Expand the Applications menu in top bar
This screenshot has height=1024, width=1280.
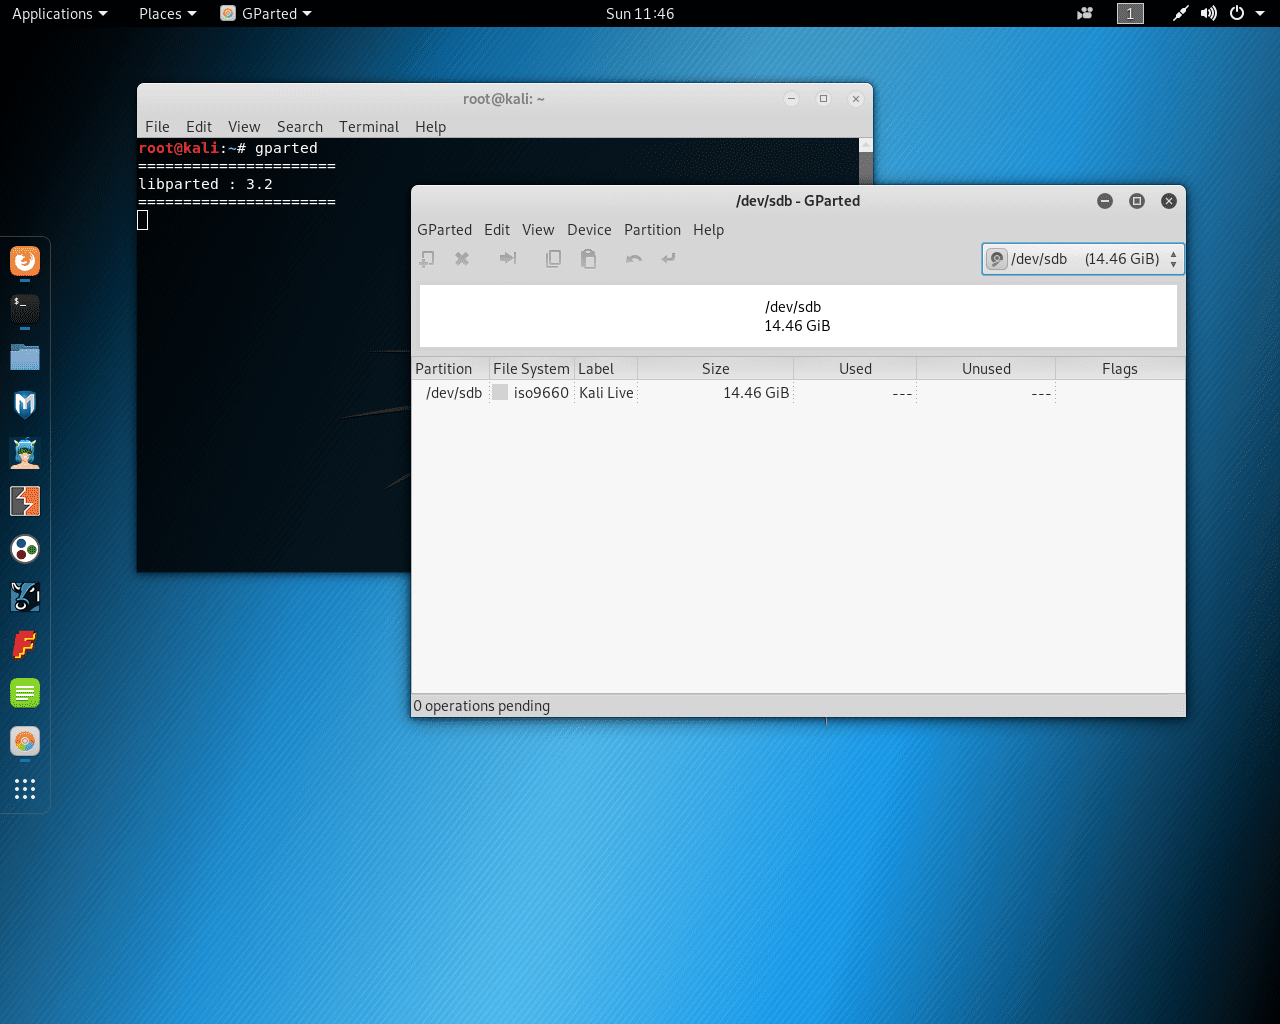click(59, 14)
